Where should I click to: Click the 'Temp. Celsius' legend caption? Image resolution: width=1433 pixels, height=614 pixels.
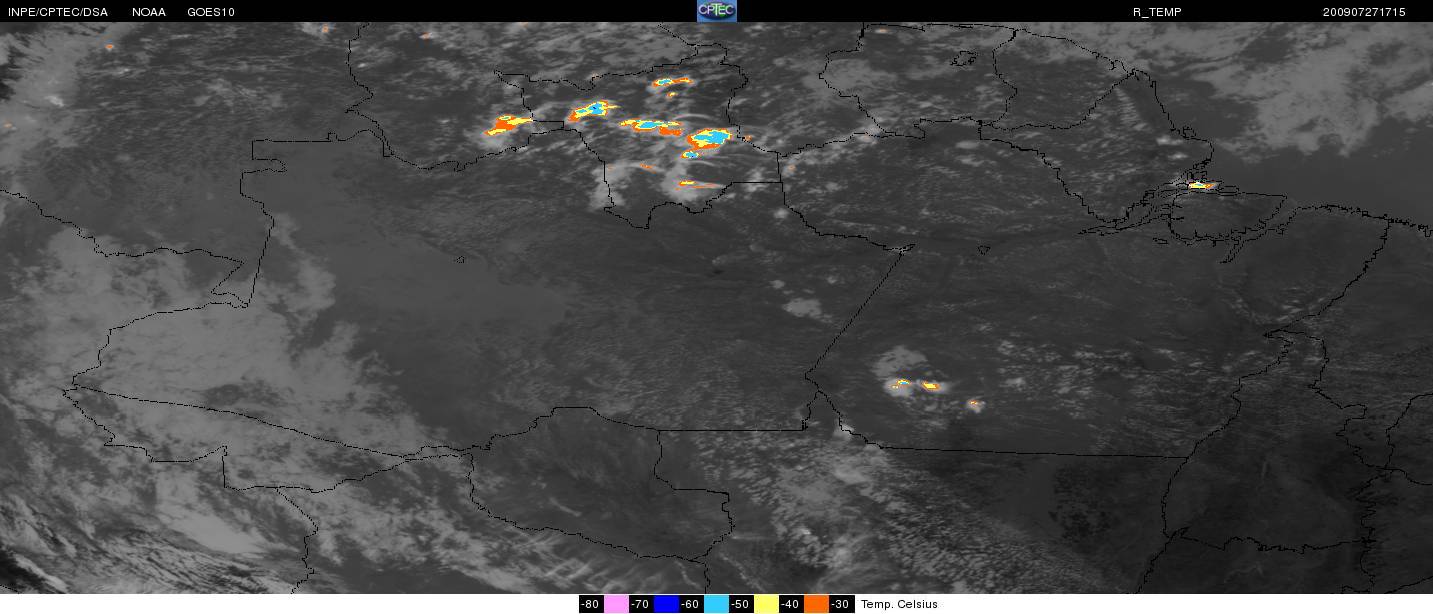(899, 604)
